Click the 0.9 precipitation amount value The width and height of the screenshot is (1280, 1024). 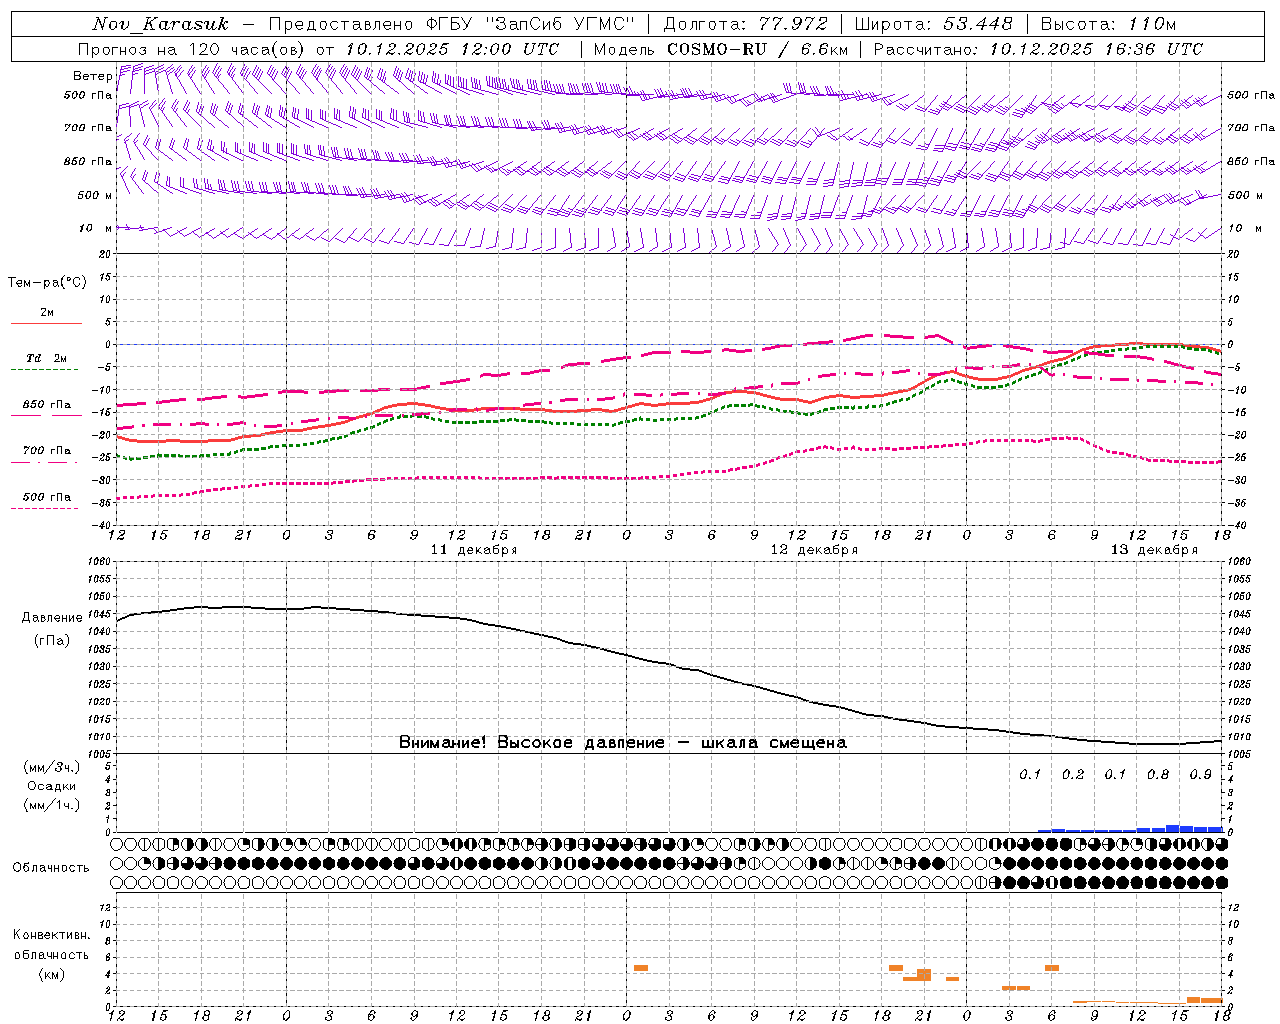[1201, 774]
